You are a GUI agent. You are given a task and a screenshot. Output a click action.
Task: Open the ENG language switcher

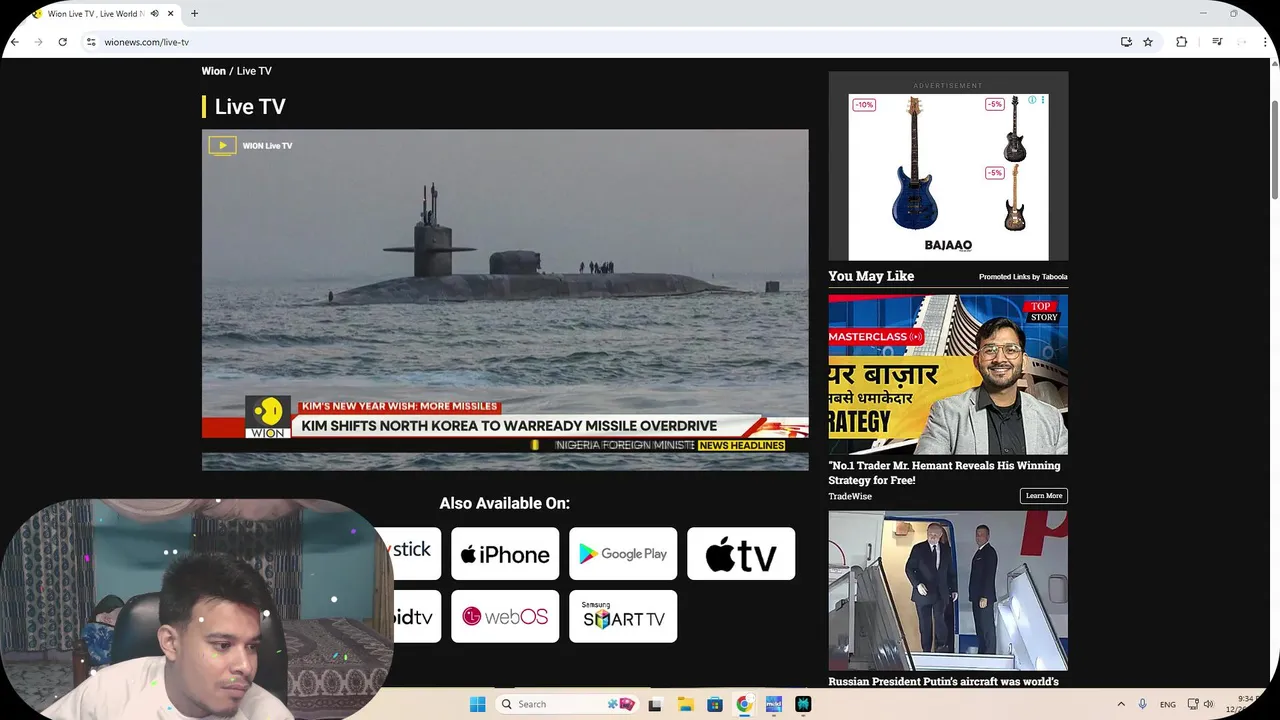click(1168, 704)
